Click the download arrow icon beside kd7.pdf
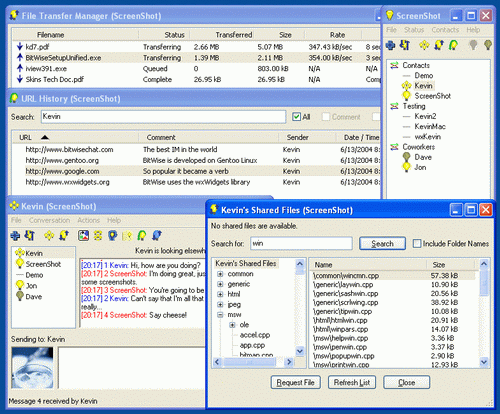The height and width of the screenshot is (414, 500). [20, 47]
